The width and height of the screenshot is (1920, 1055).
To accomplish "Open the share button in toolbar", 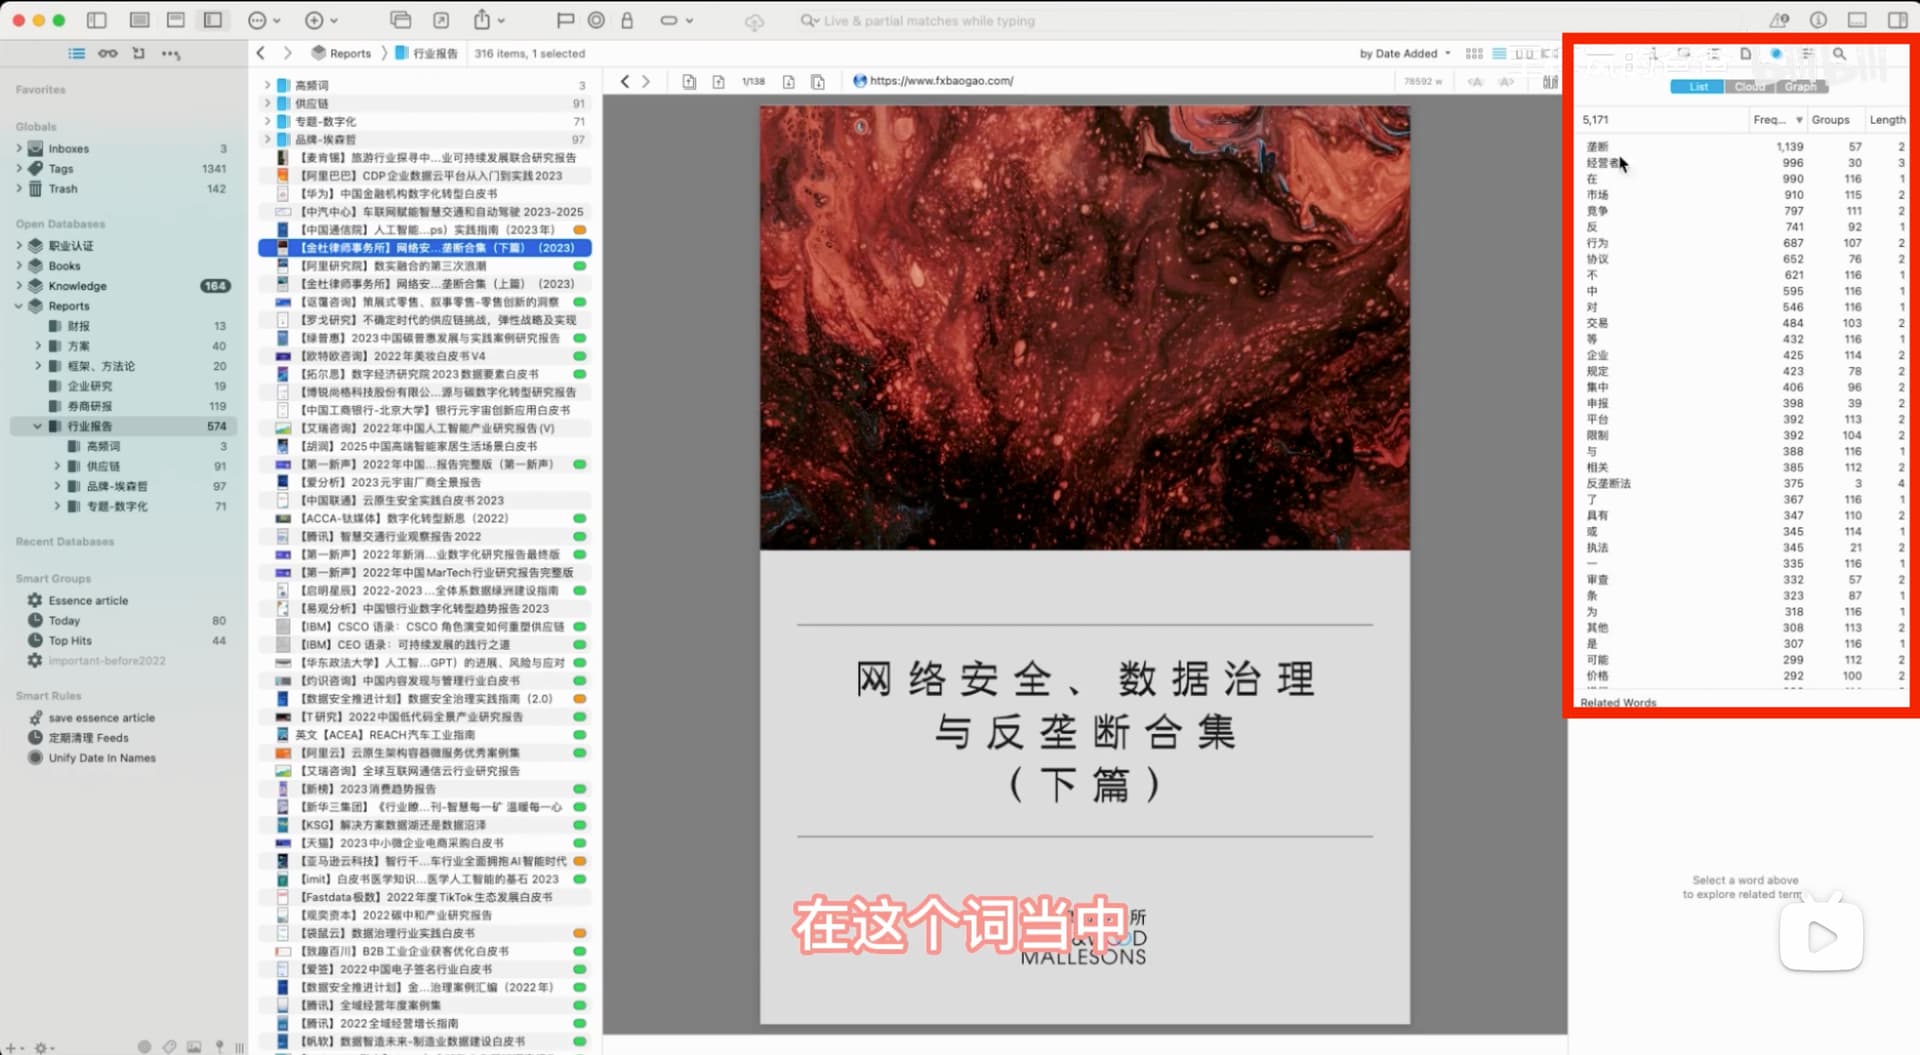I will 482,20.
